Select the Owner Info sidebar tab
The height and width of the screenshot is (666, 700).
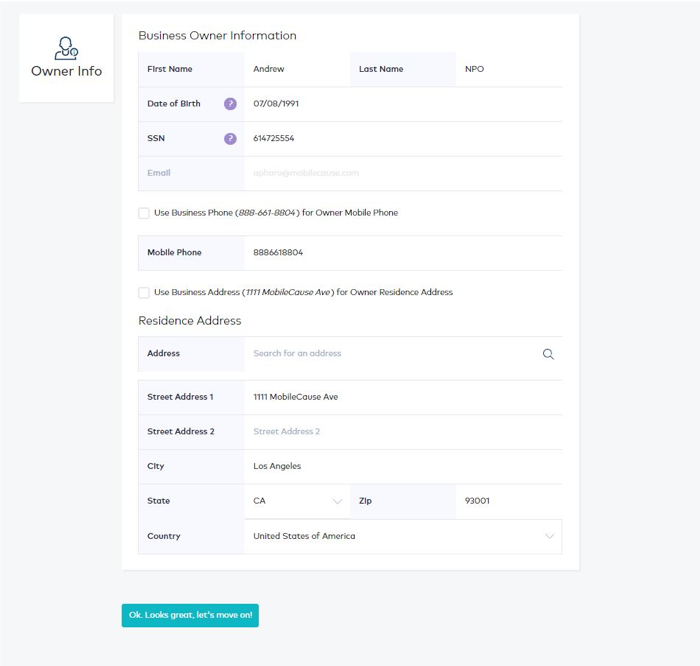(66, 58)
